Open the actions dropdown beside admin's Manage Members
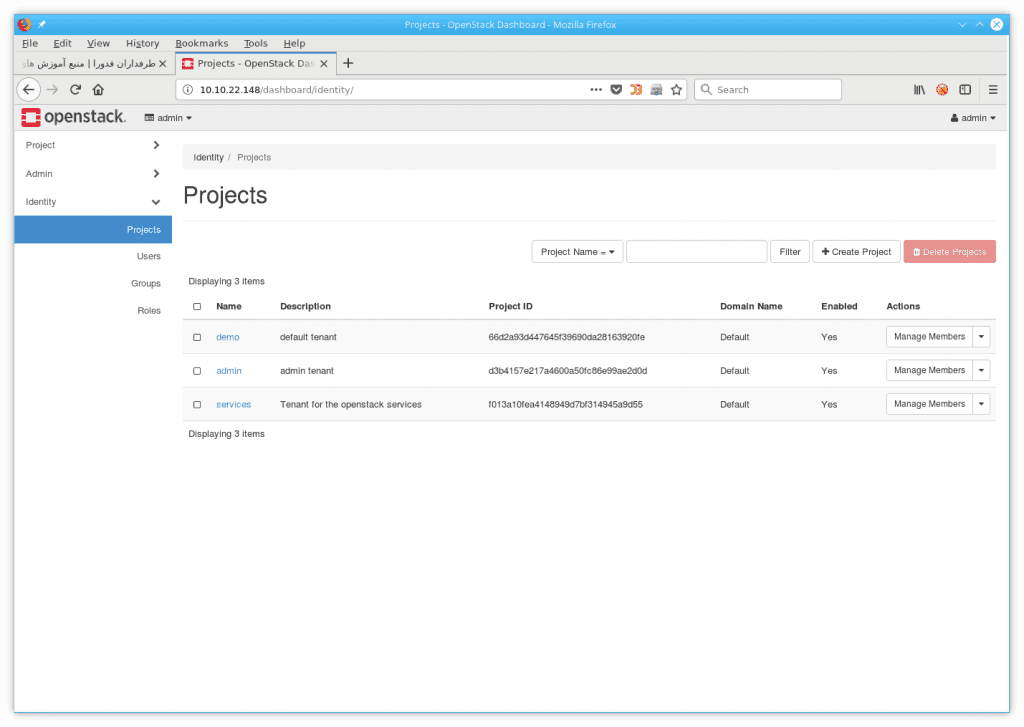Screen dimensions: 1024x727 point(981,370)
